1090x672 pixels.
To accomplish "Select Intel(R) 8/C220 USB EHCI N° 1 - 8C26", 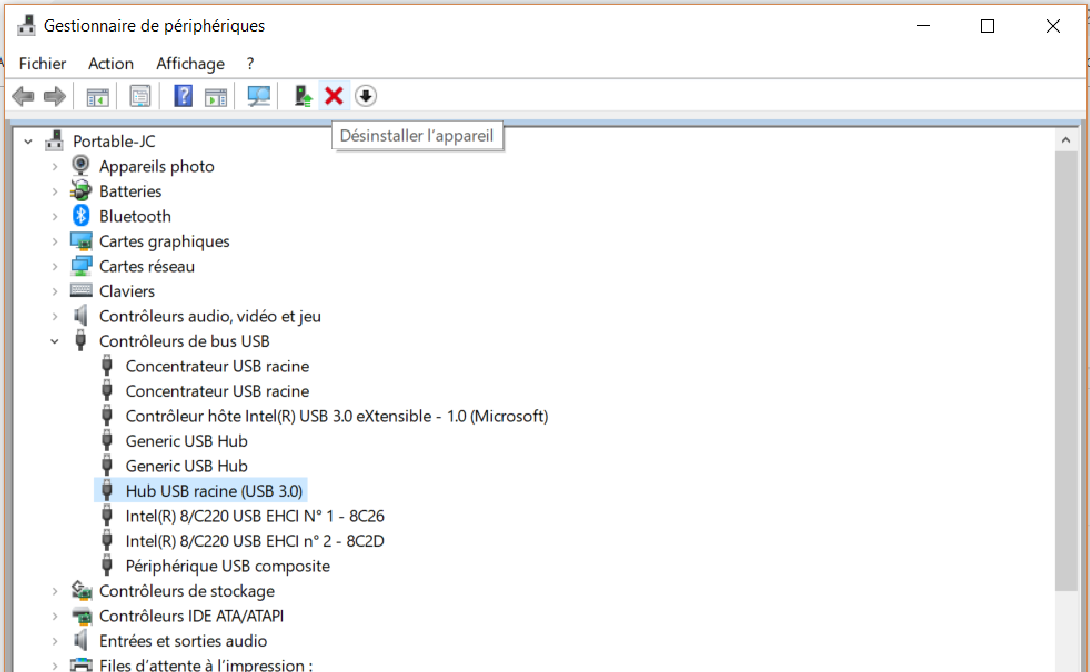I will (254, 516).
